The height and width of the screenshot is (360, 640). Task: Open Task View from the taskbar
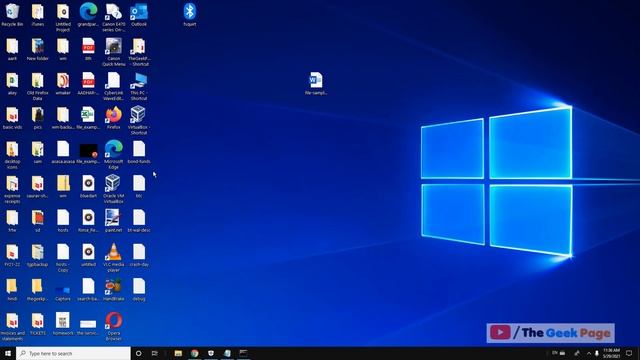tap(155, 353)
